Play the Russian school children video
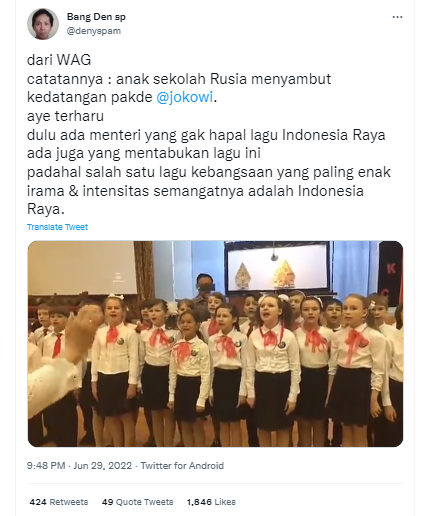This screenshot has height=516, width=421. tap(215, 344)
